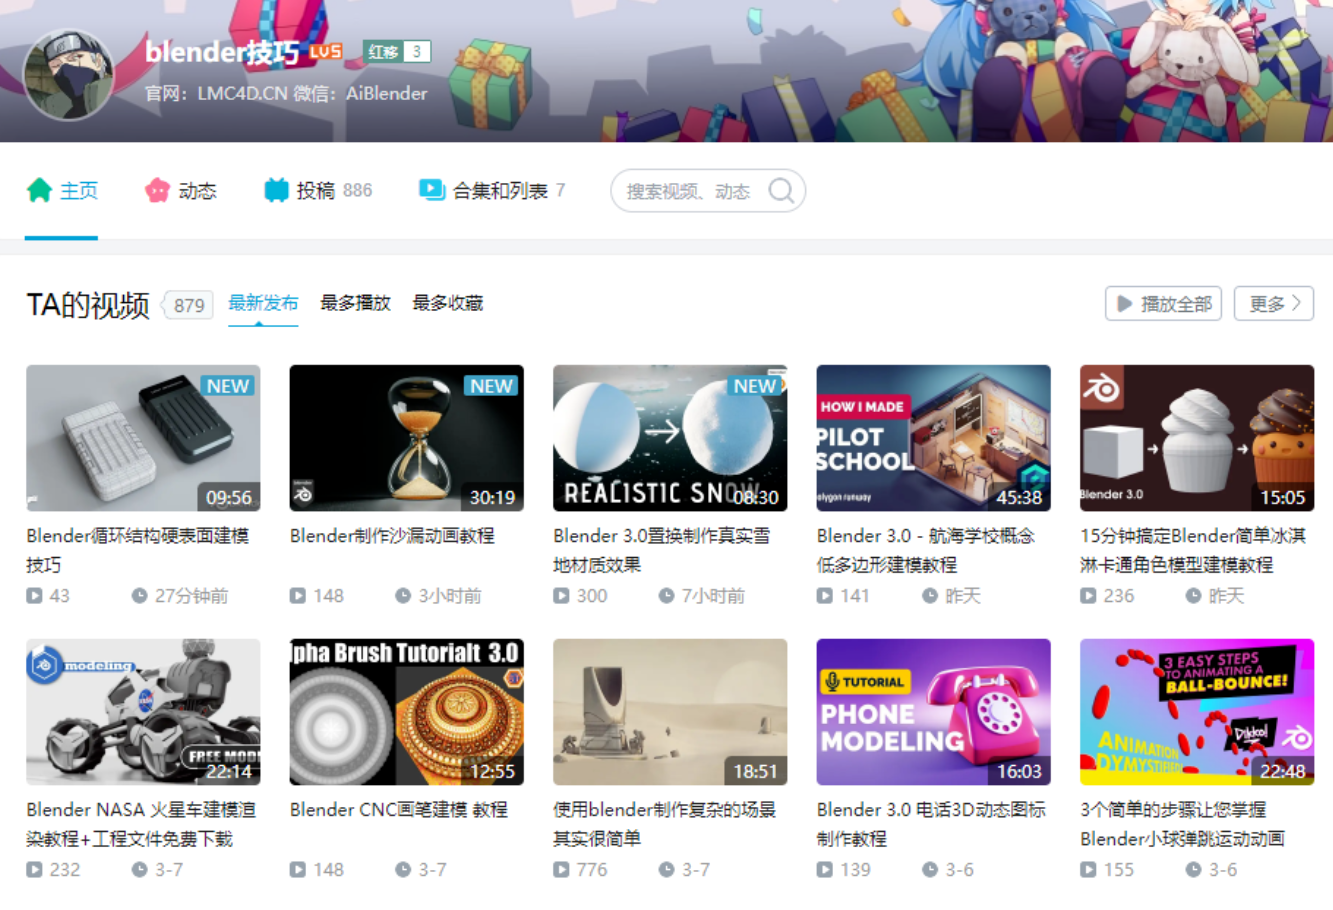Open title Blender 3.0置换制作真实雪地材质效果
1333x910 pixels.
[x=662, y=550]
